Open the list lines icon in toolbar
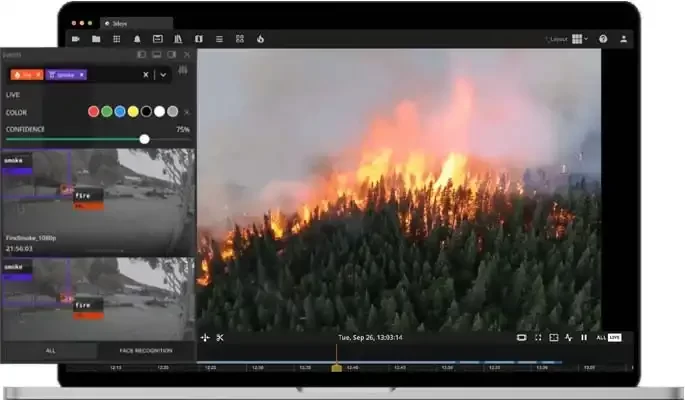Screen dimensions: 685x400 [219, 39]
